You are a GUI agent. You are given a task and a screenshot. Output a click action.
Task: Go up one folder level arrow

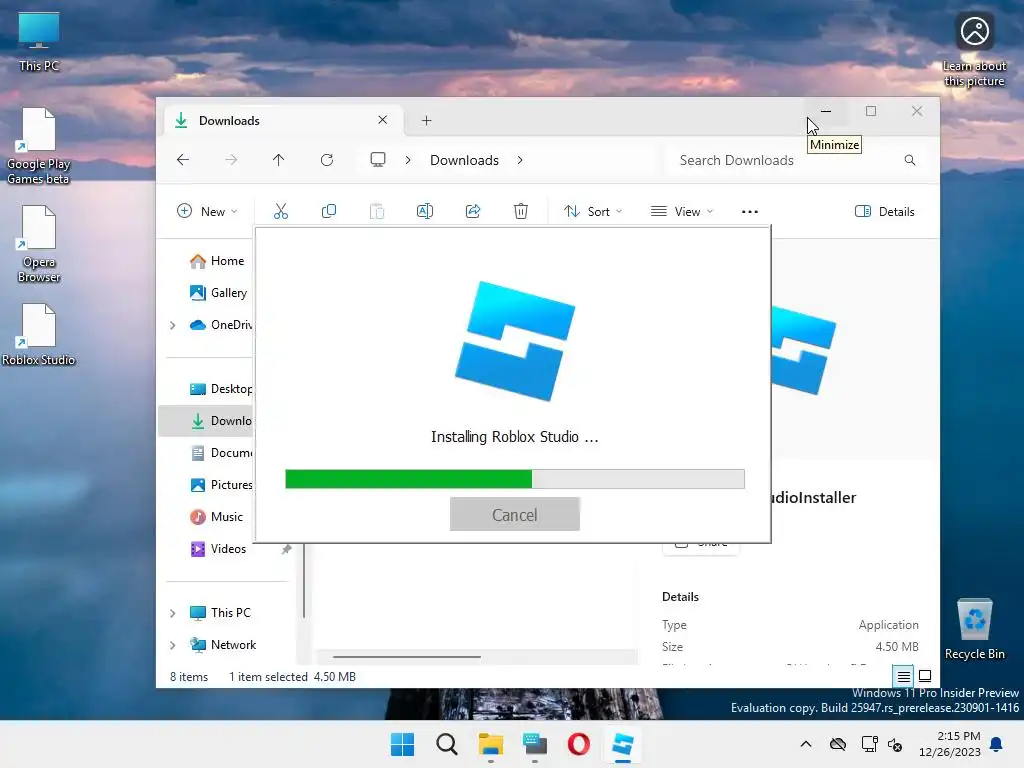click(x=279, y=160)
